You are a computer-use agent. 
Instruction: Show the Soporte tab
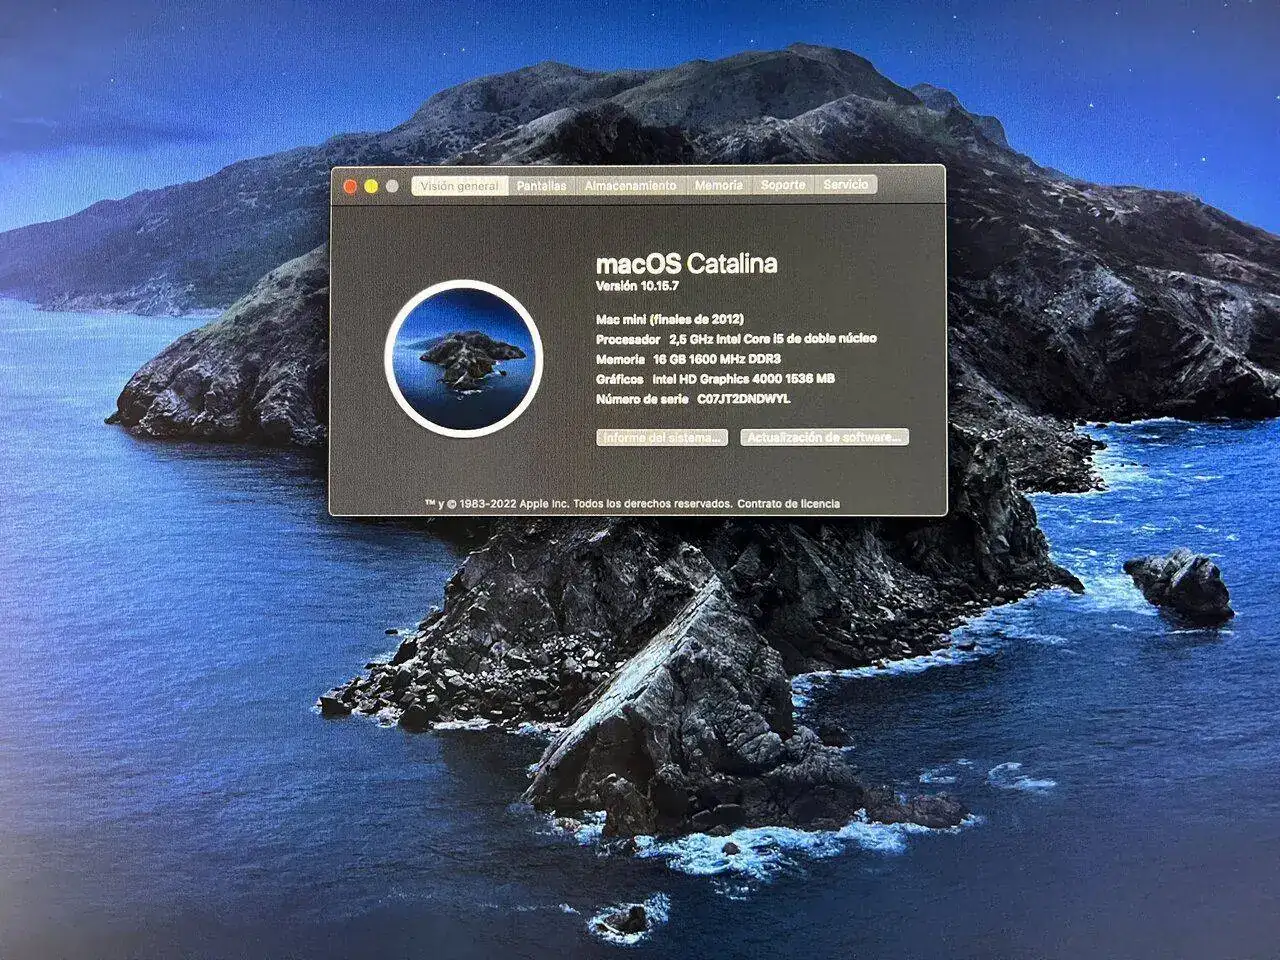coord(782,185)
